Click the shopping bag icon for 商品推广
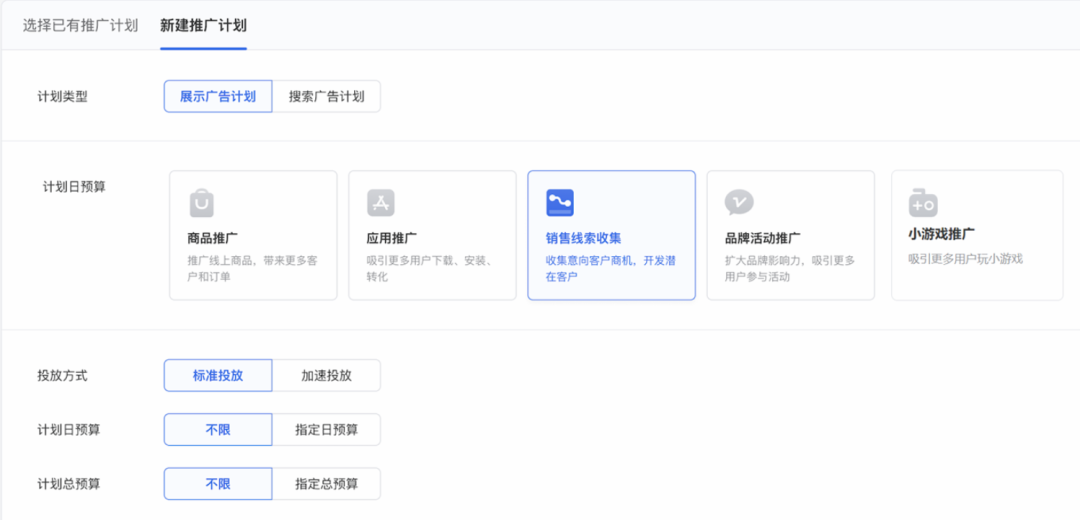Image resolution: width=1080 pixels, height=520 pixels. click(202, 203)
